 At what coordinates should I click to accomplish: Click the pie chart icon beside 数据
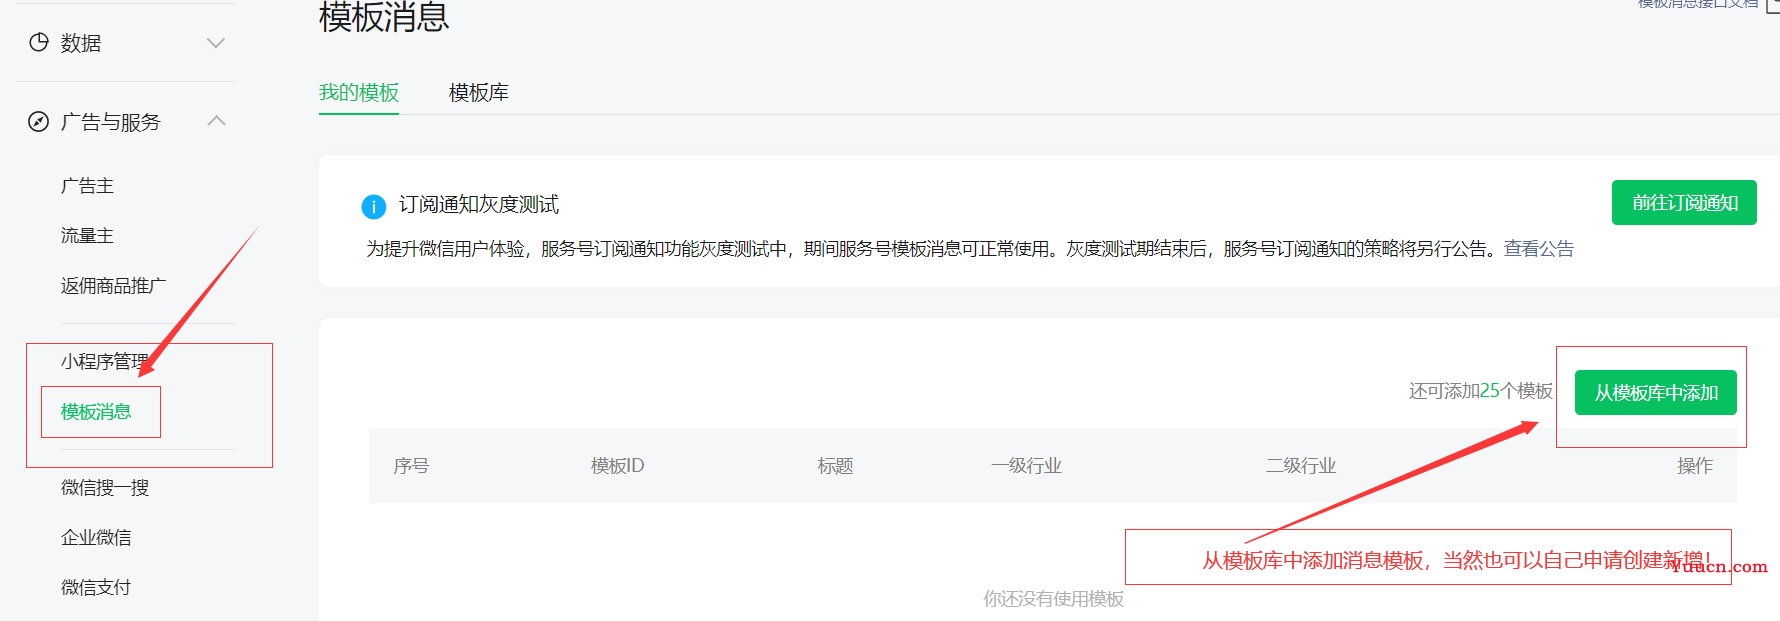pos(39,42)
